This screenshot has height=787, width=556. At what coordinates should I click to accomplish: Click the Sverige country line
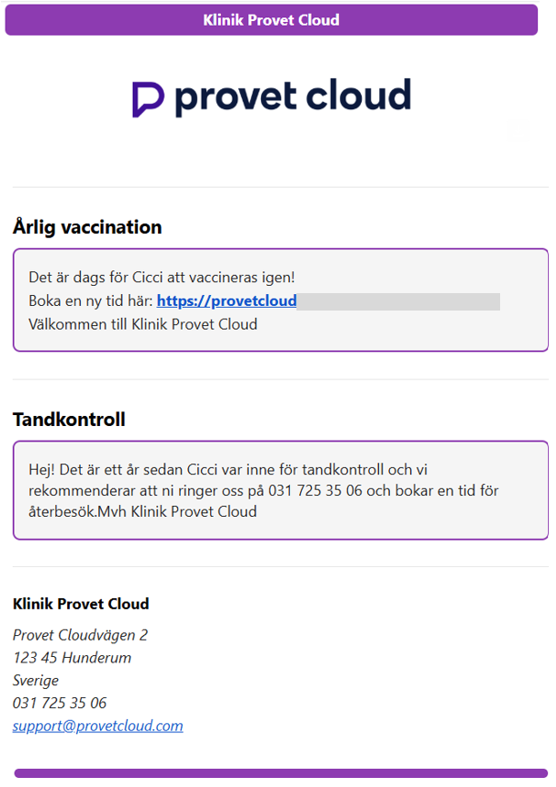tap(36, 681)
